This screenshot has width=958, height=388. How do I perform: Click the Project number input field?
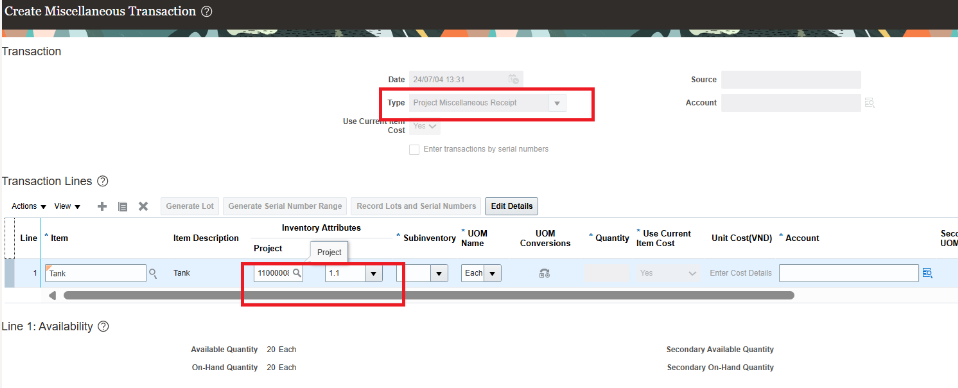(x=273, y=273)
